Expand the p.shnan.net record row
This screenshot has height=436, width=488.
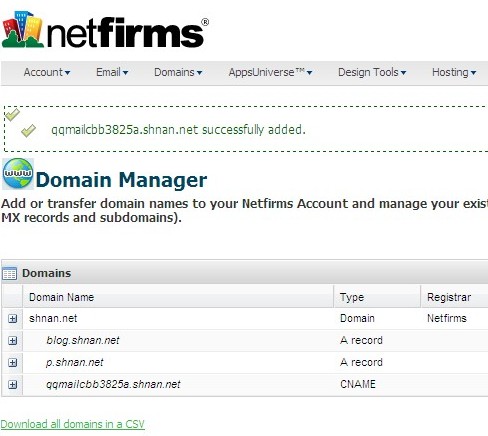pos(12,363)
